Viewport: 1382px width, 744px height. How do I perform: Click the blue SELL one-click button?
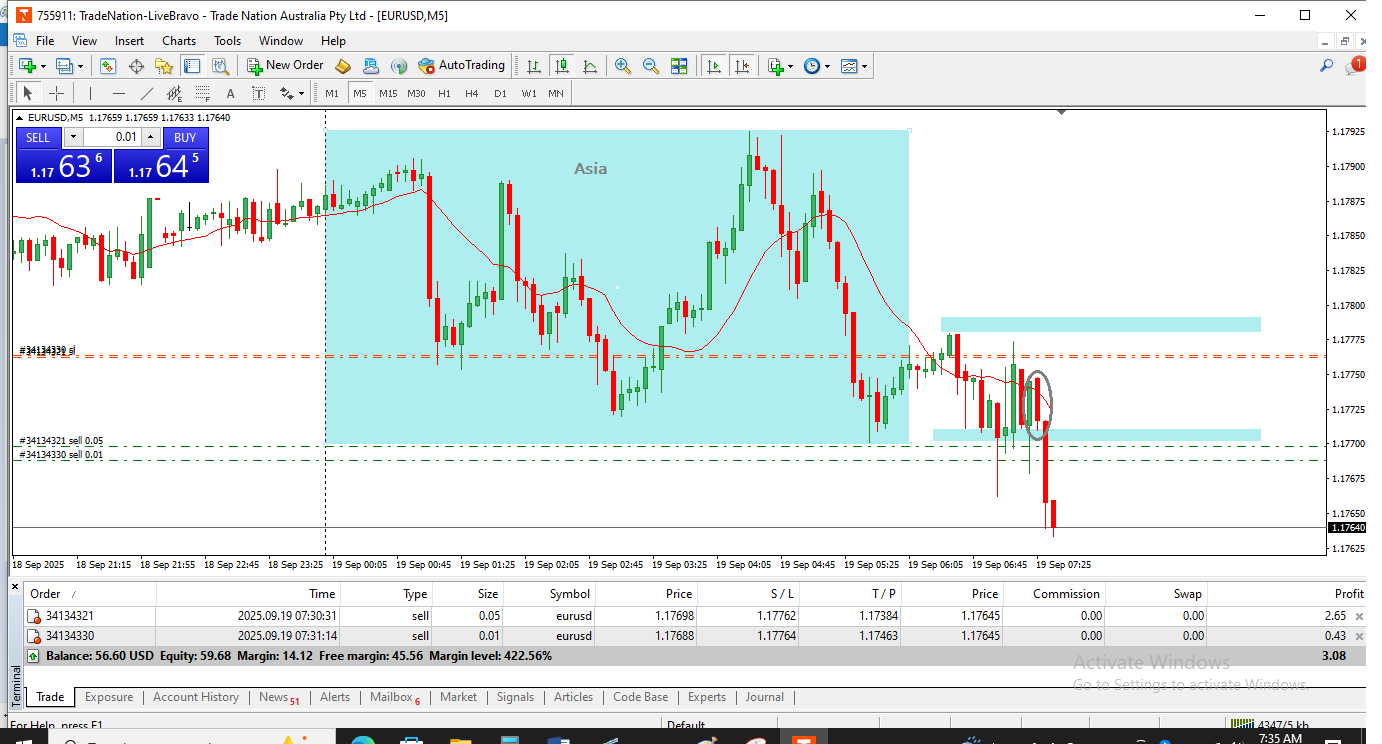point(38,138)
